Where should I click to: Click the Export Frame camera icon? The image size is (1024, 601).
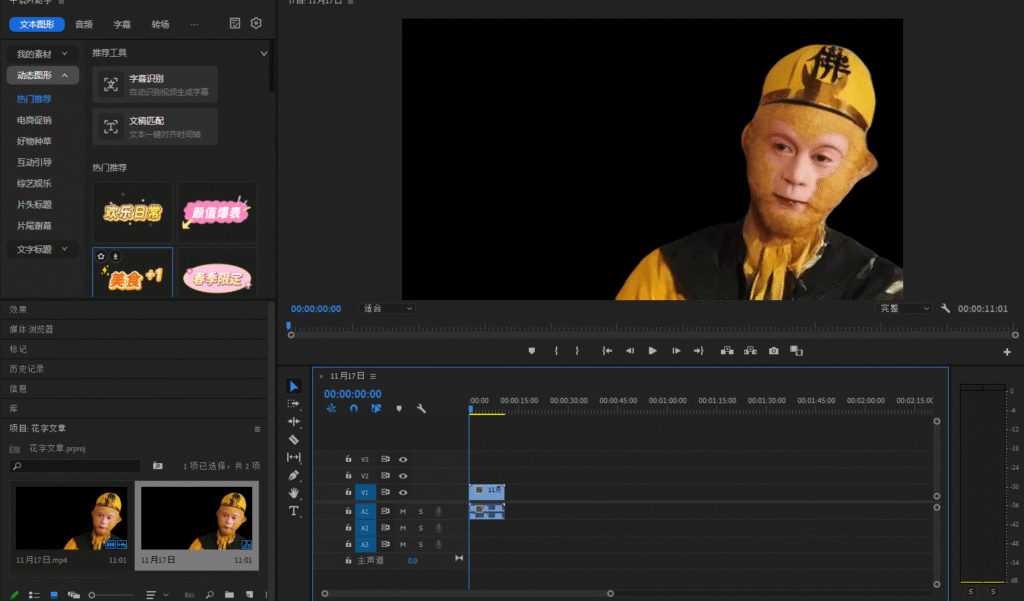tap(773, 351)
